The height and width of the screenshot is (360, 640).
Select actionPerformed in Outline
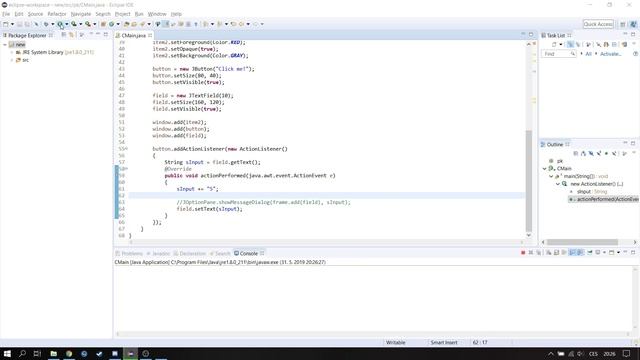pos(604,199)
